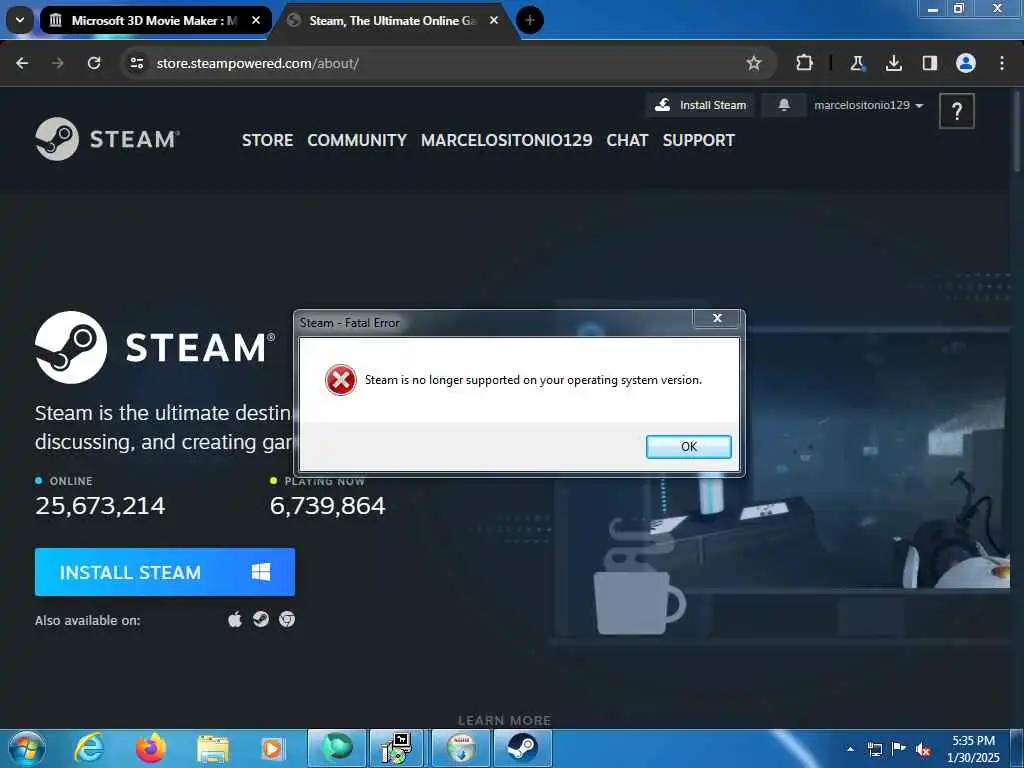Toggle the browser side panel
This screenshot has height=768, width=1024.
tap(929, 63)
